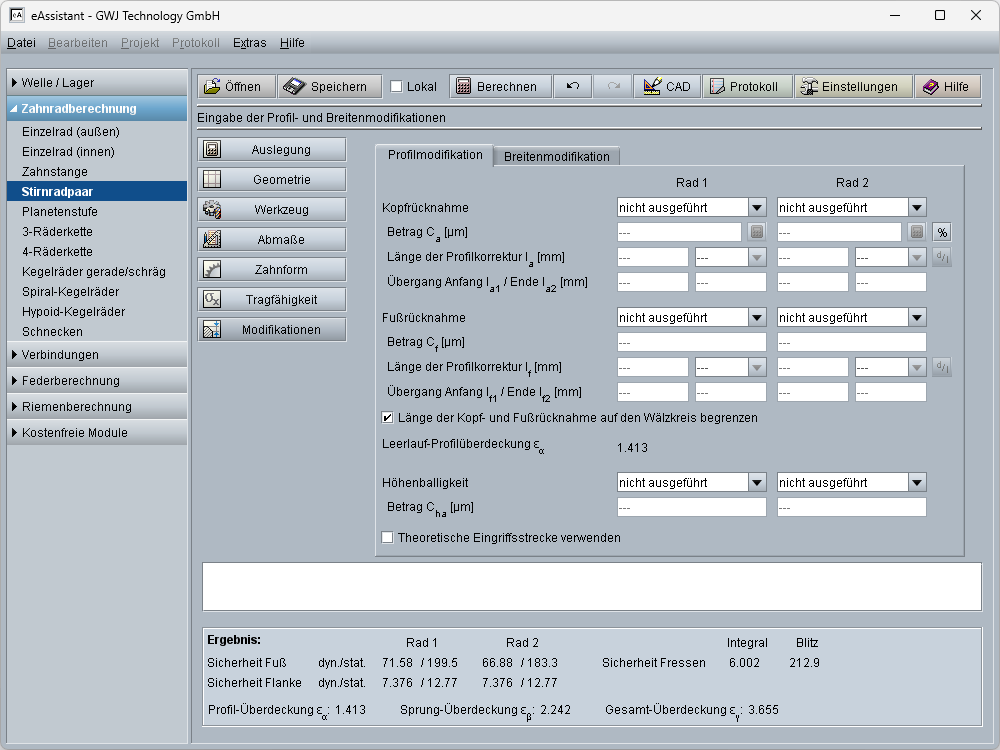Image resolution: width=1000 pixels, height=750 pixels.
Task: Run the Berechnen calculator button
Action: point(499,87)
